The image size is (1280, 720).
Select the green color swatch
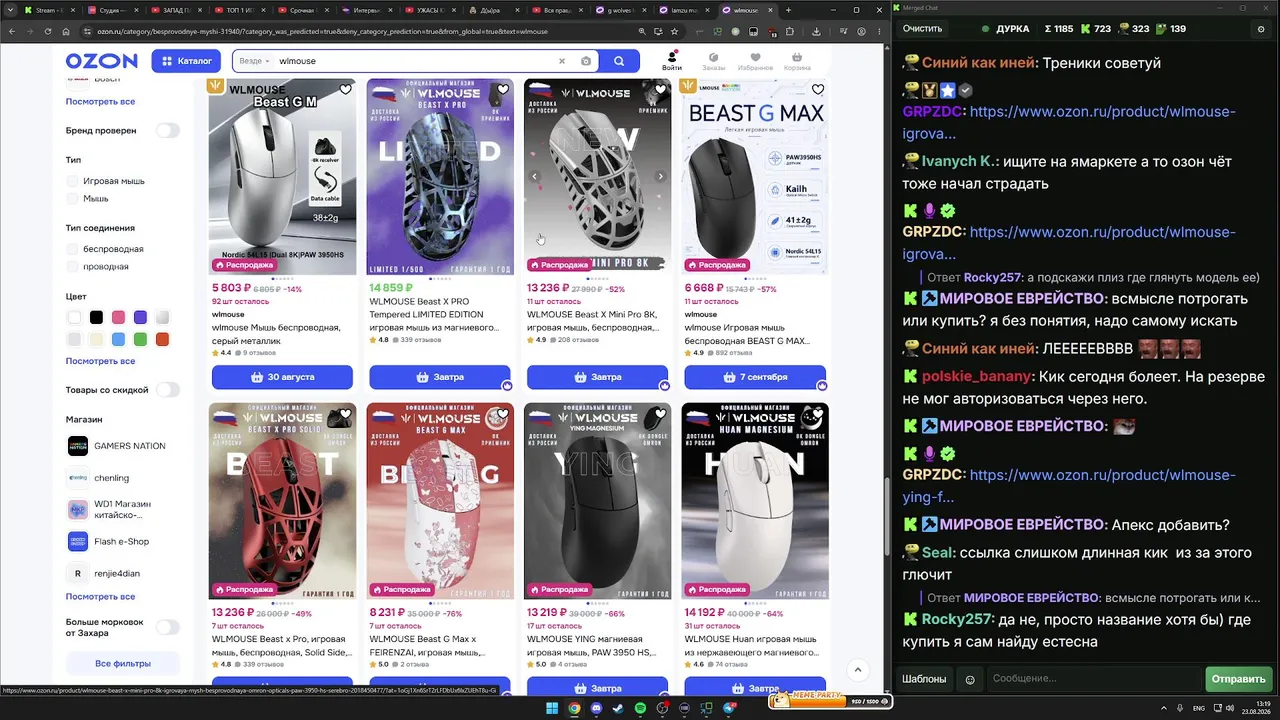point(140,339)
